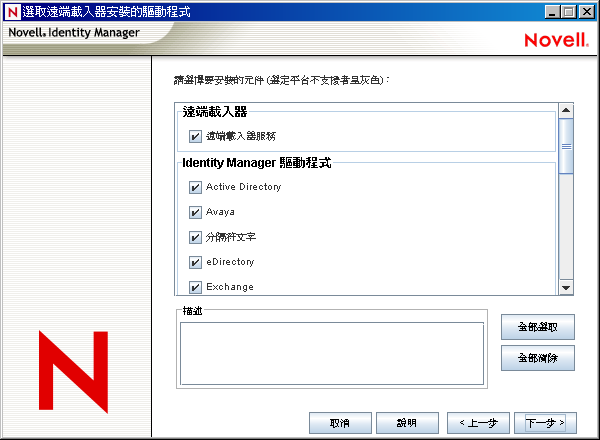The image size is (600, 440).
Task: Click the Avaya label text
Action: click(220, 212)
